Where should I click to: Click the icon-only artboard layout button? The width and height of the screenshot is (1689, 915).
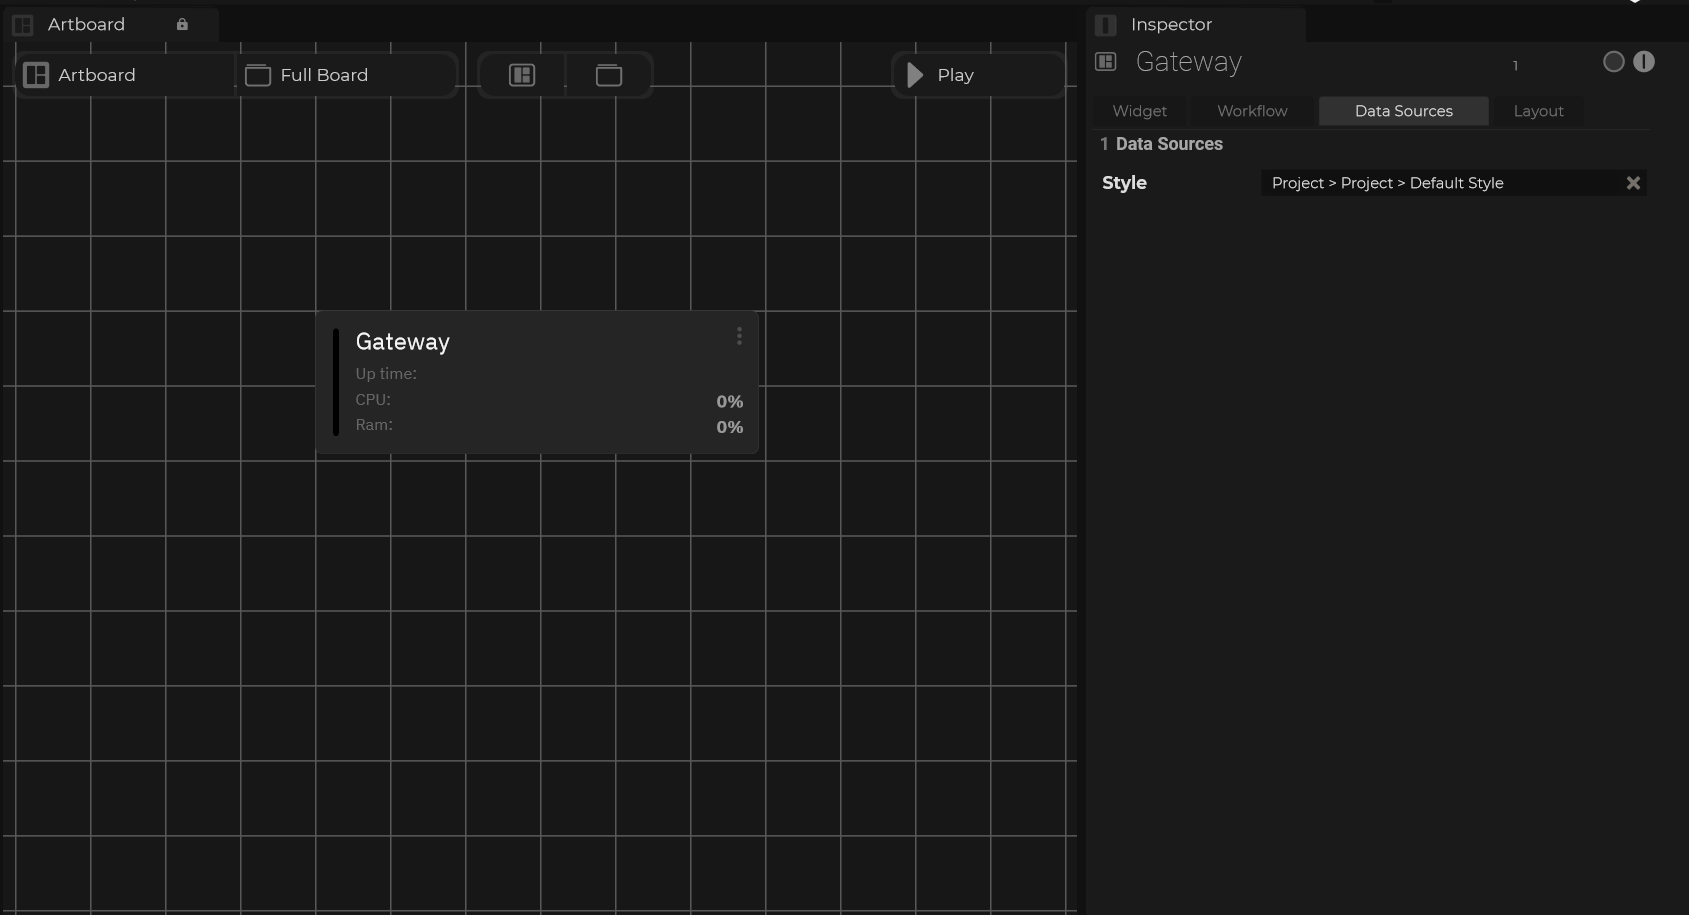point(522,75)
